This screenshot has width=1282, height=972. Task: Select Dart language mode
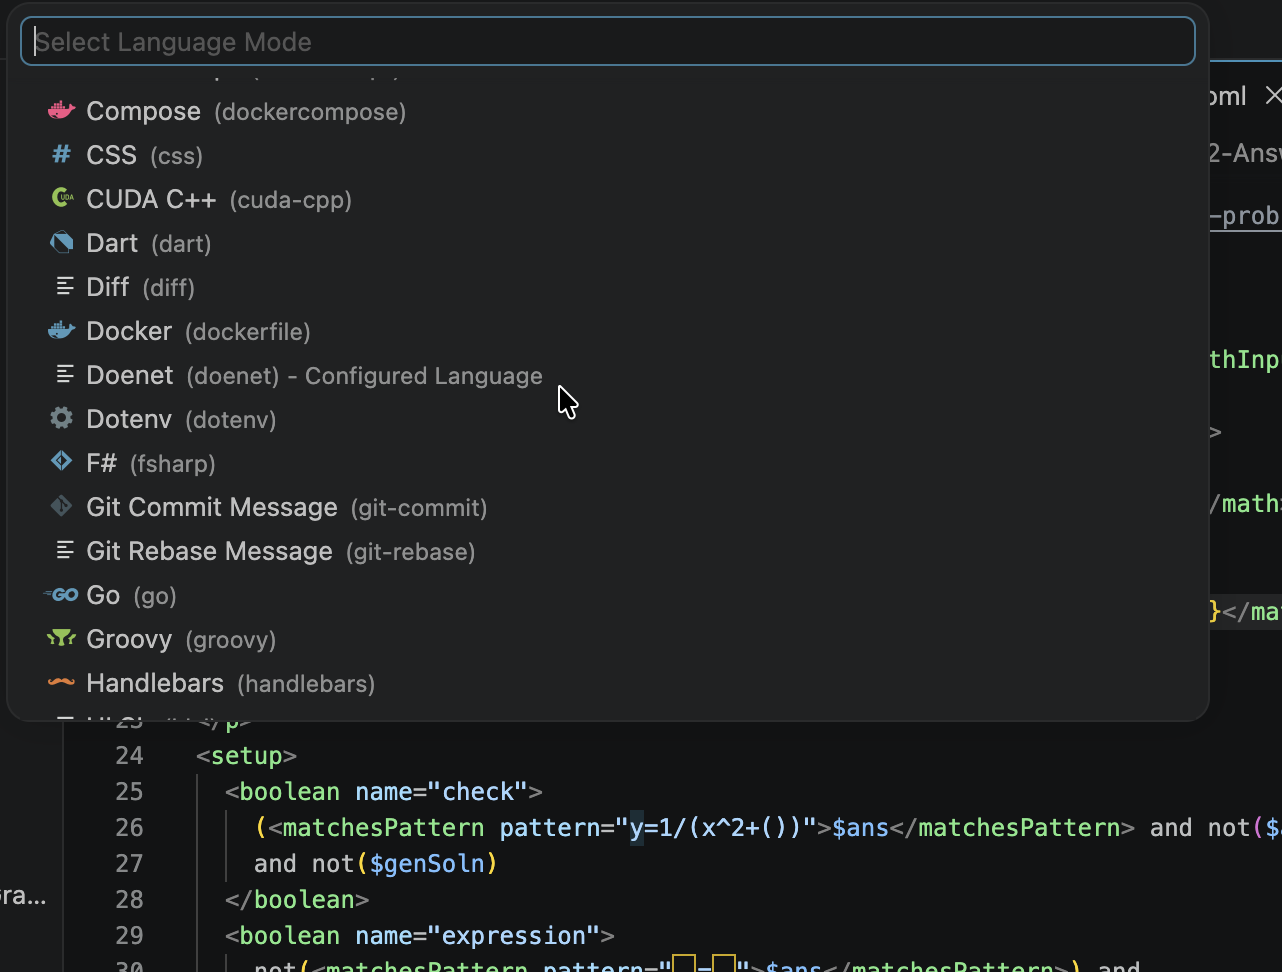coord(607,243)
